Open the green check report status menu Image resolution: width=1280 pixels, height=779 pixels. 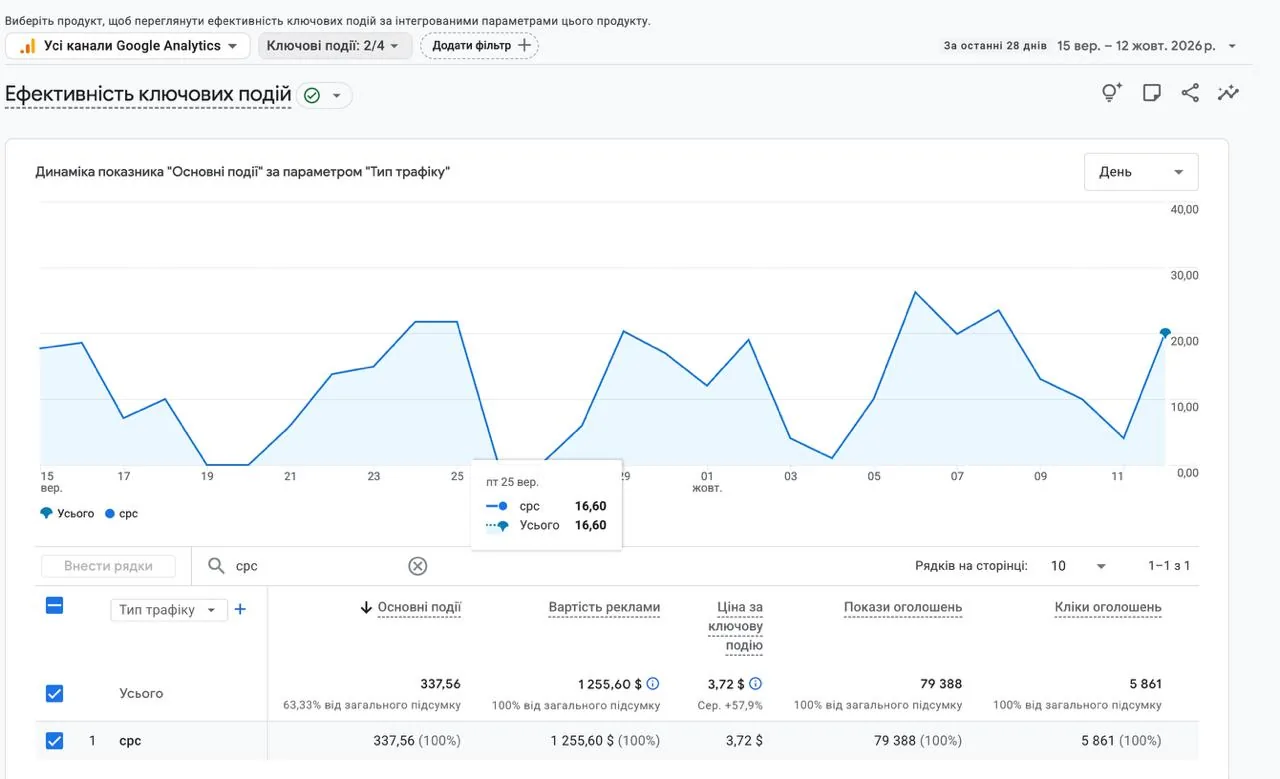[x=324, y=95]
